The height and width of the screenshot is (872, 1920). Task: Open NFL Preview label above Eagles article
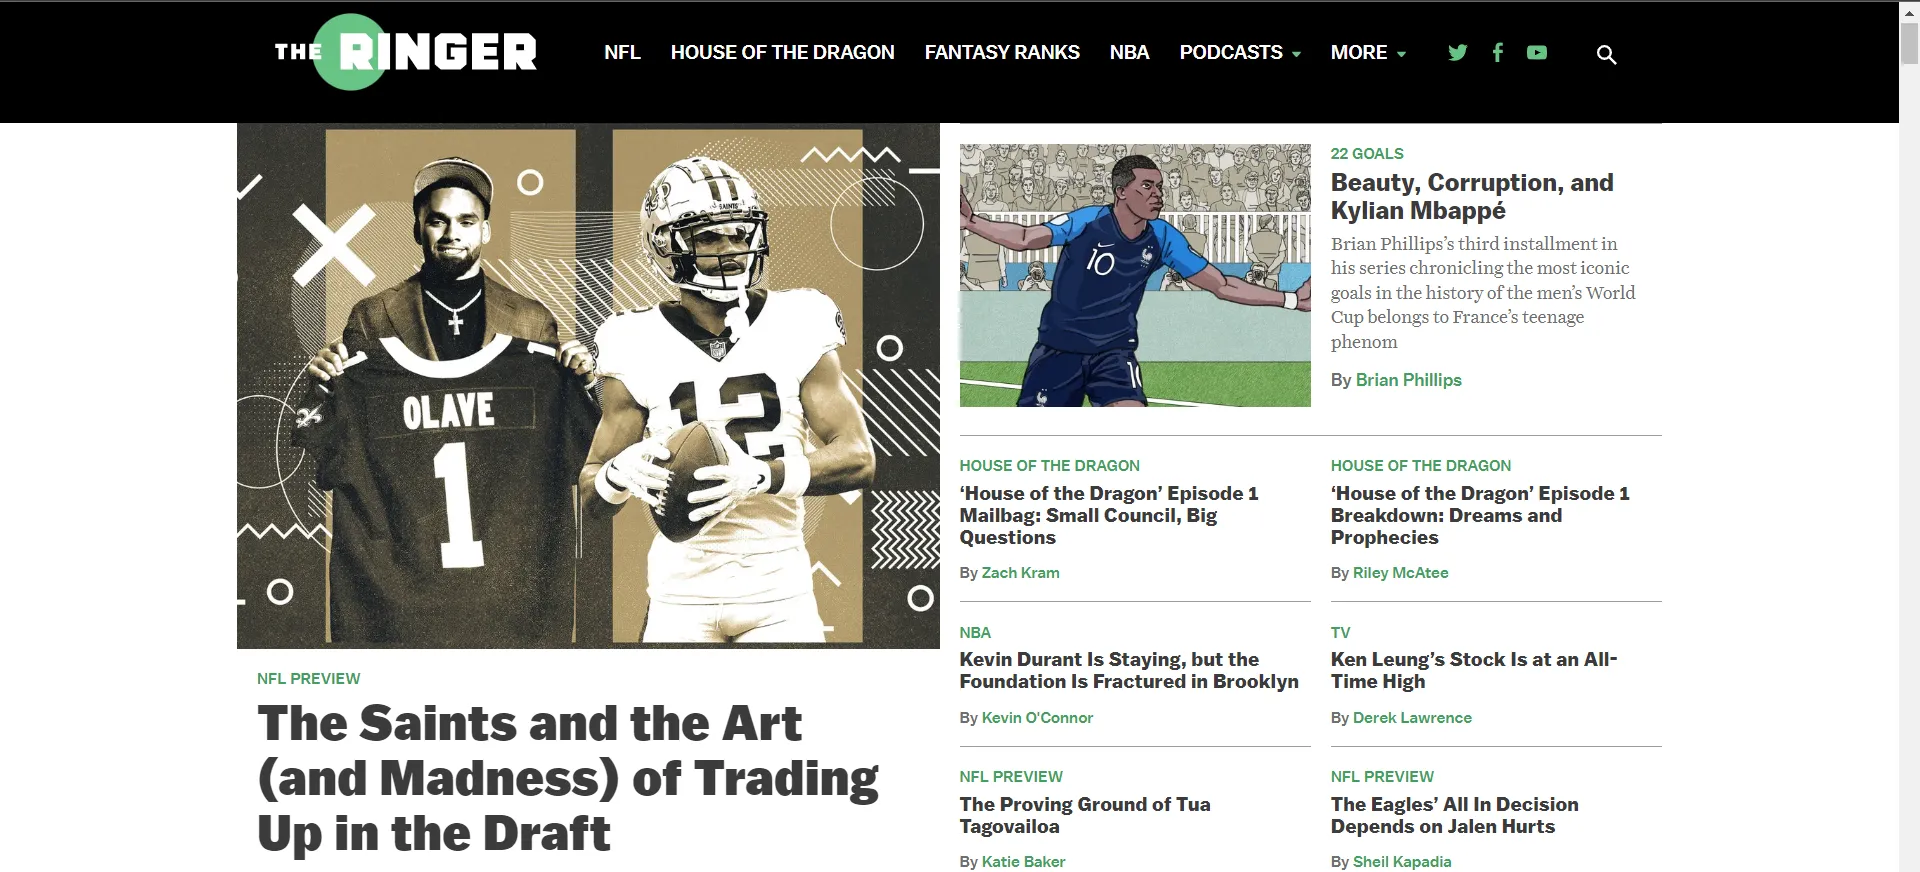click(x=1382, y=776)
